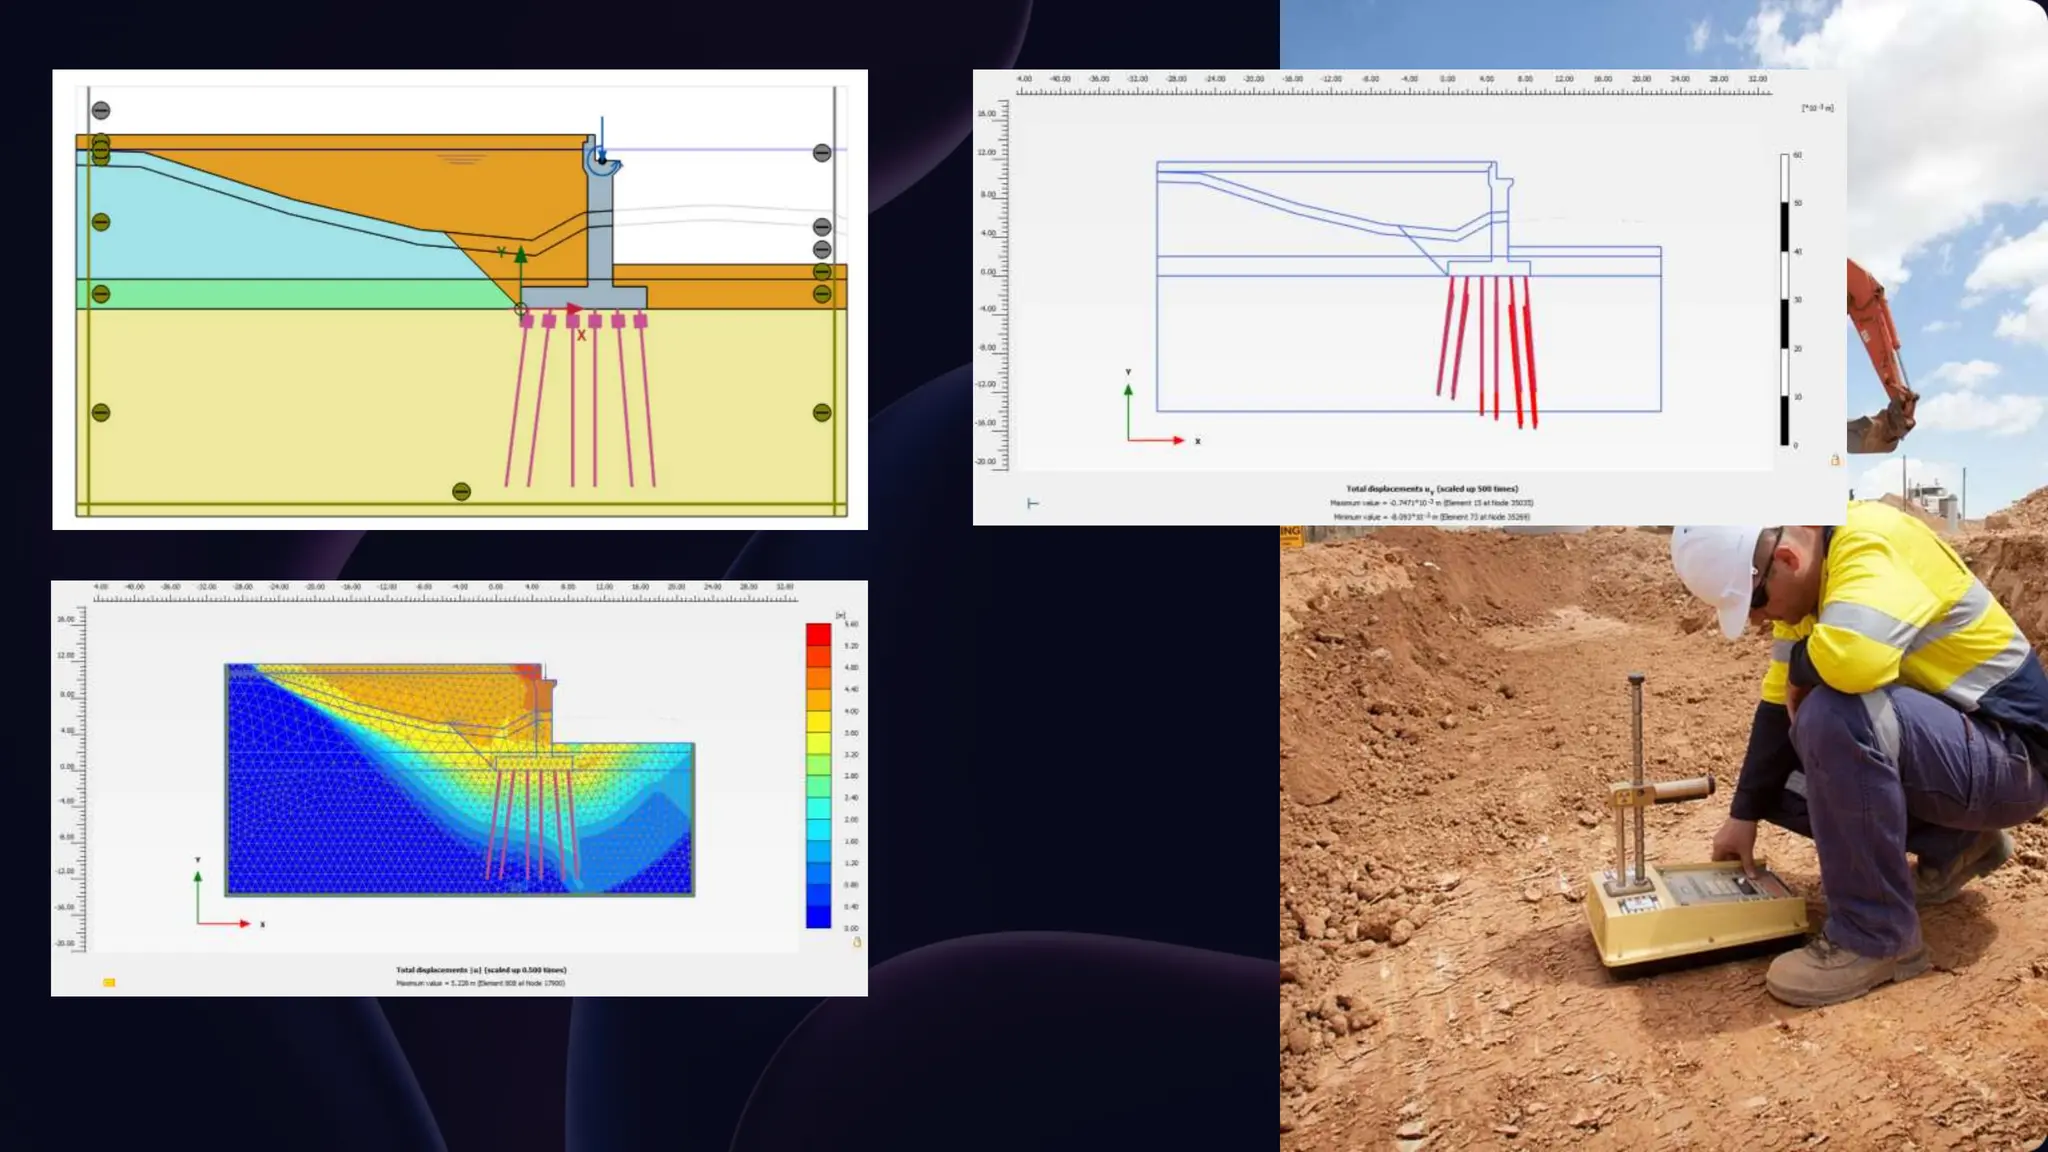This screenshot has width=2048, height=1152.
Task: Click the olive marker at bottom center of model
Action: (461, 492)
